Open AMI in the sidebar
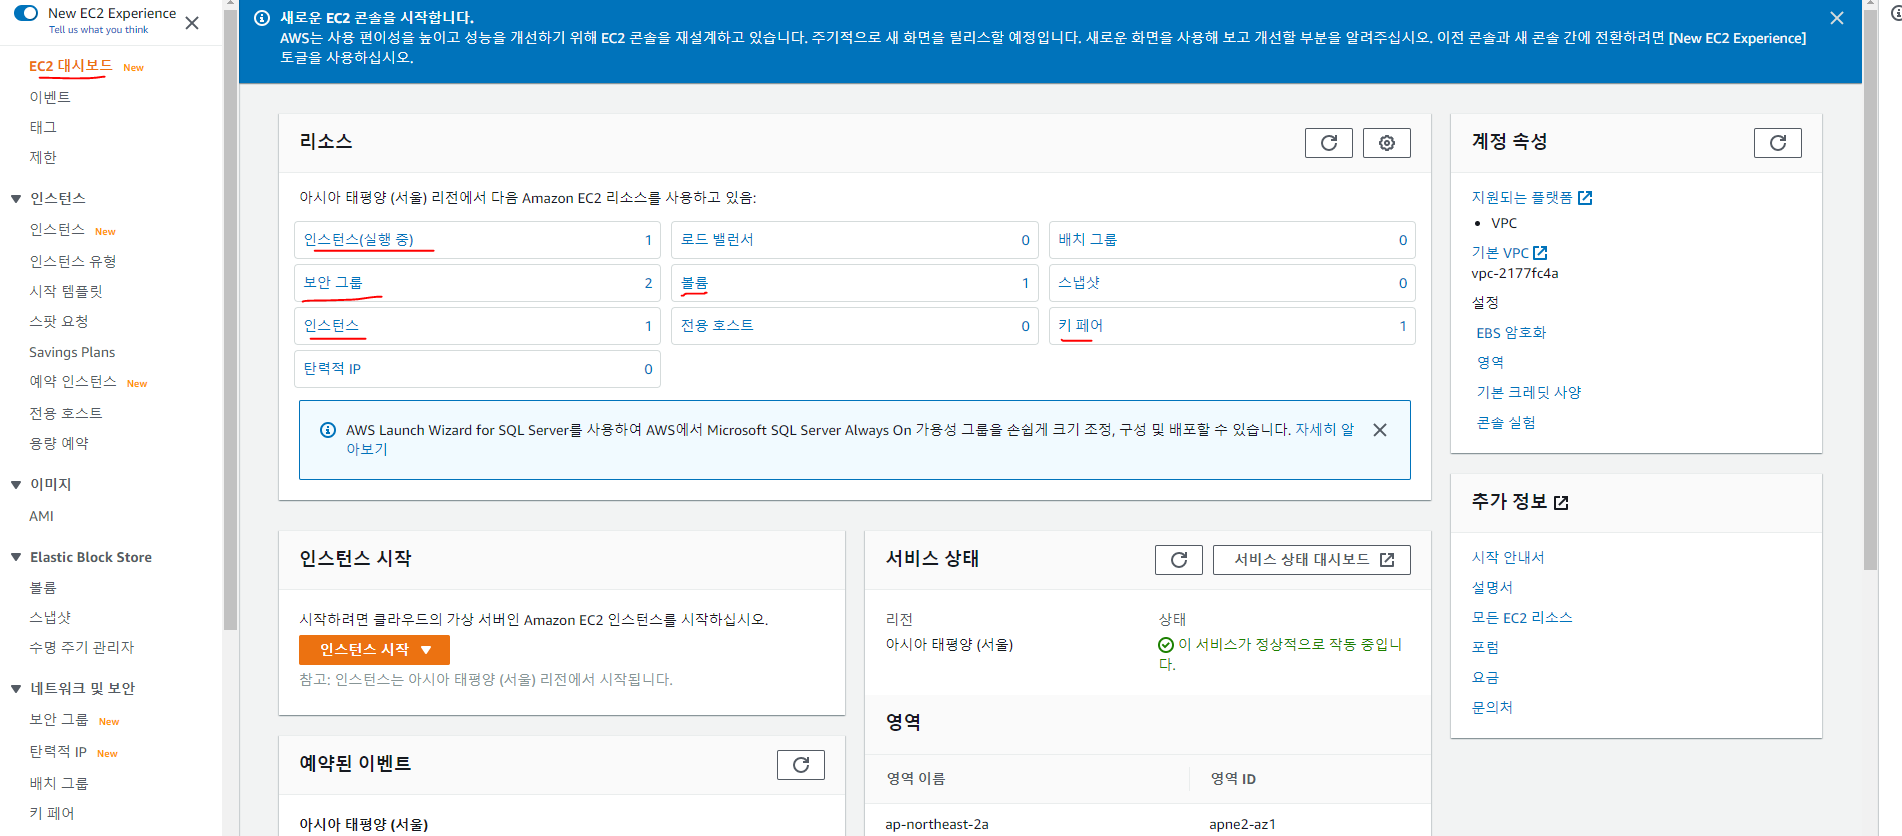 pos(41,516)
